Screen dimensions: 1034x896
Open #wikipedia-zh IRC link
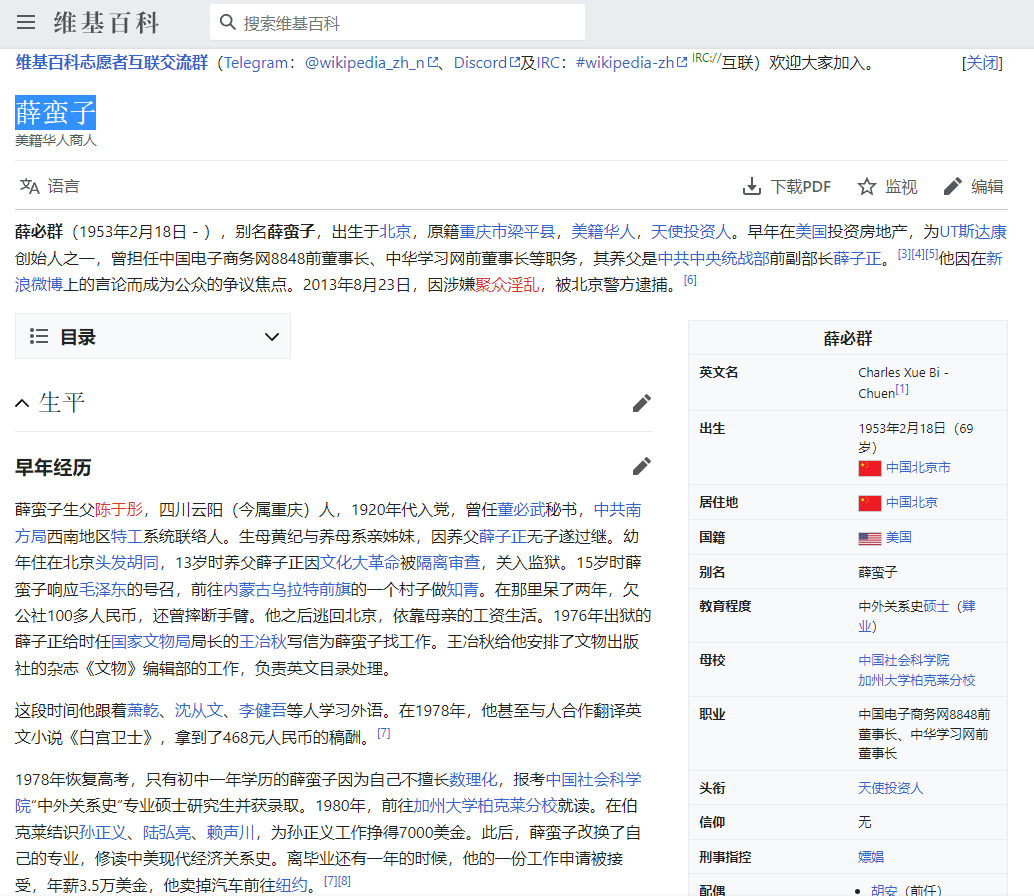pos(631,63)
